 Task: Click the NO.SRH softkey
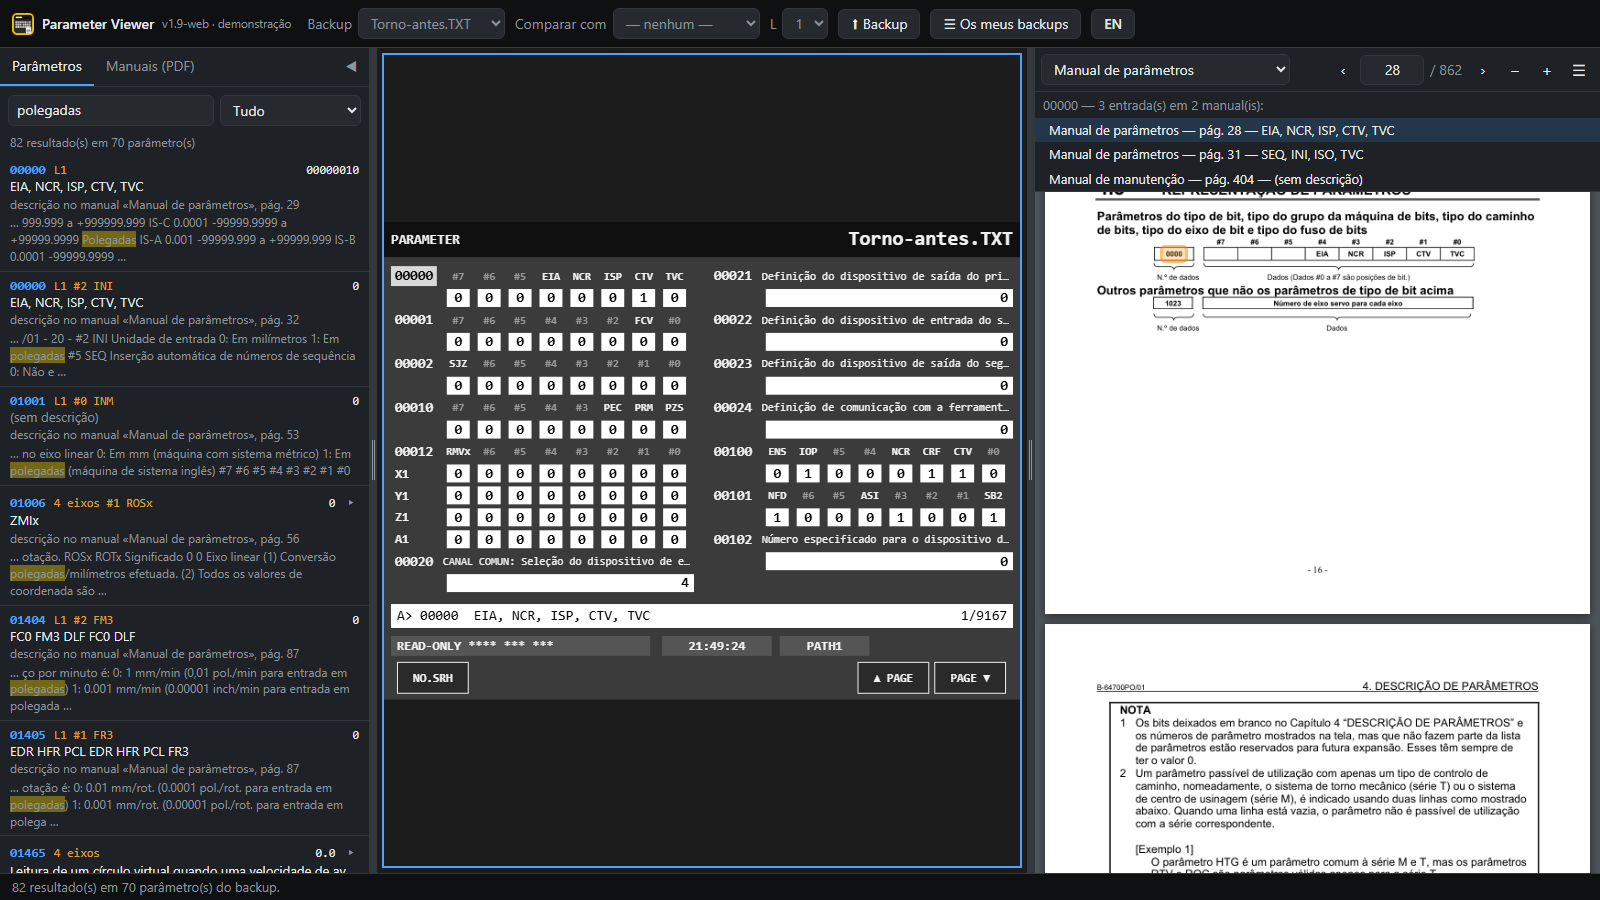[433, 678]
